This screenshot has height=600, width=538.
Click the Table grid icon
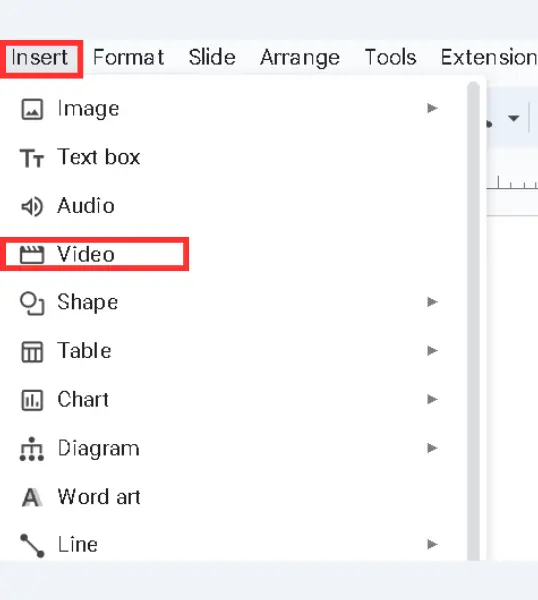(x=32, y=352)
